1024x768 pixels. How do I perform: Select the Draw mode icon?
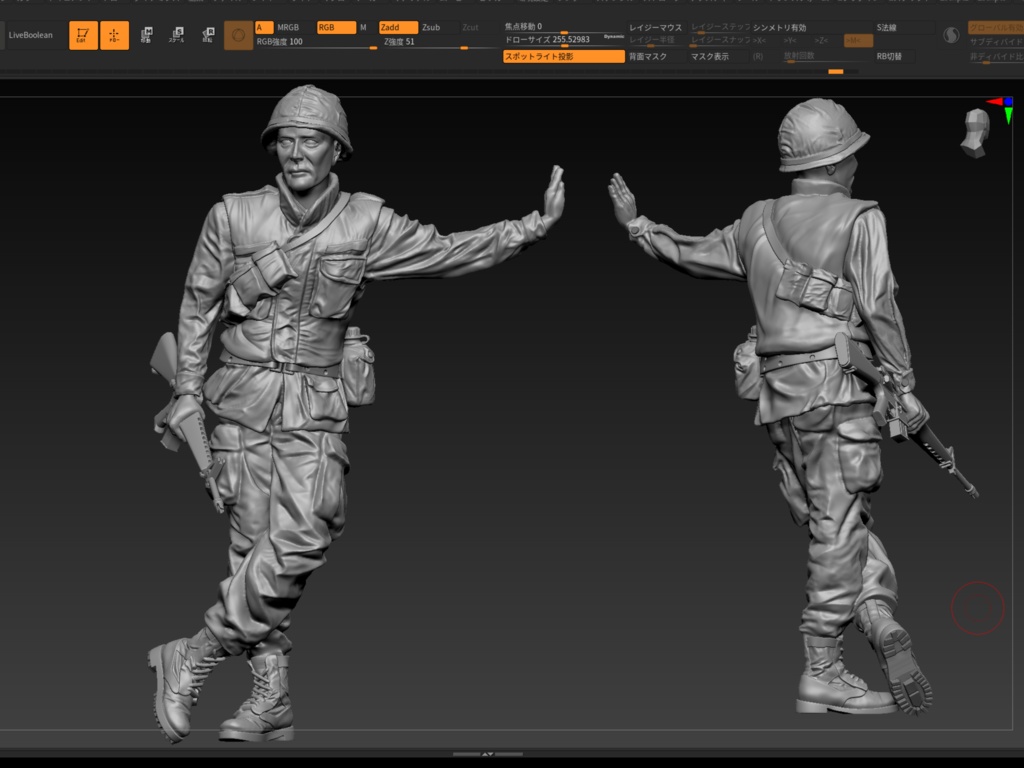coord(114,36)
